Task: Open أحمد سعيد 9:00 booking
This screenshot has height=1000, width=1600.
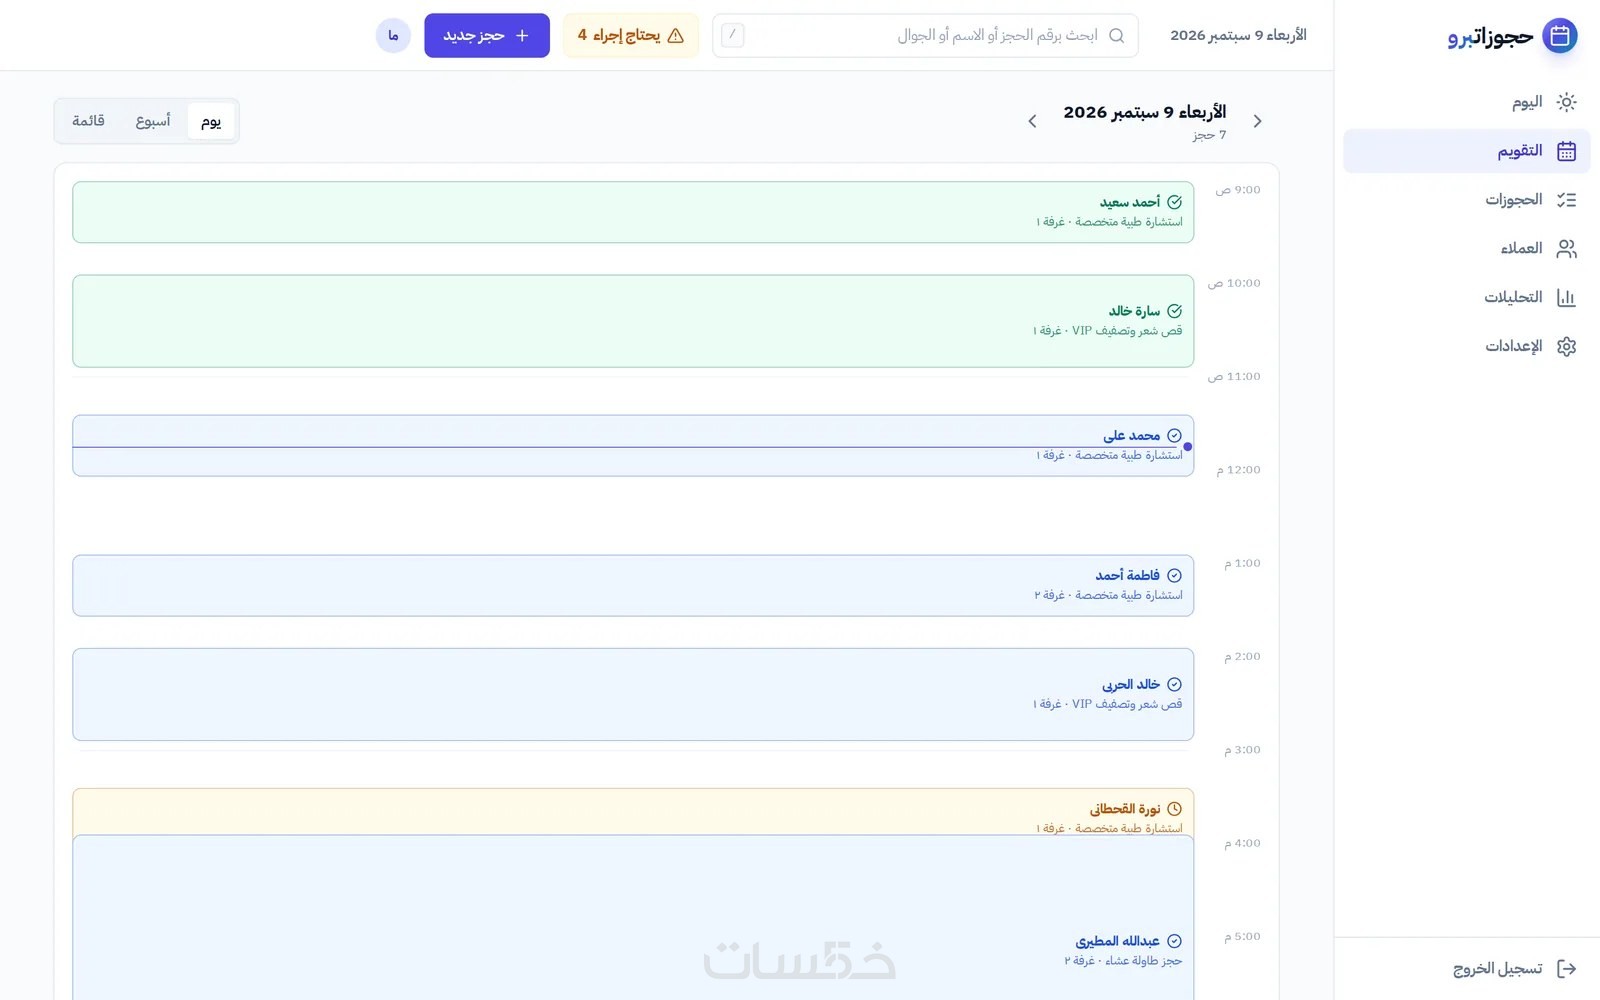Action: pos(633,212)
